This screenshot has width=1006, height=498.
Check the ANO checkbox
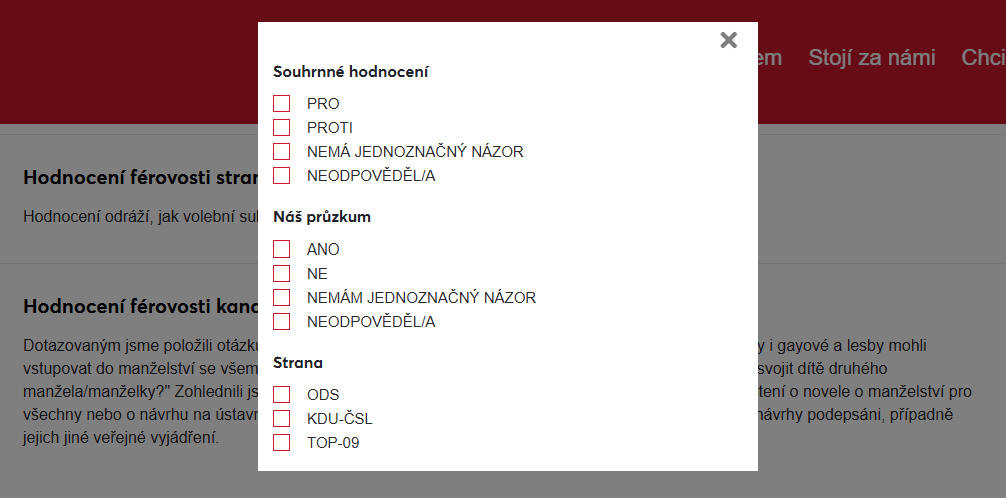click(282, 250)
